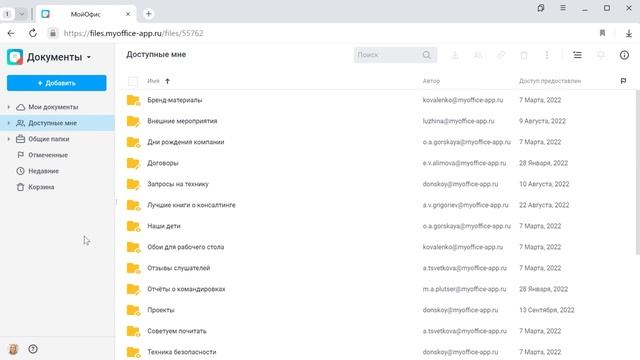Click the search magnifier icon

click(x=427, y=55)
